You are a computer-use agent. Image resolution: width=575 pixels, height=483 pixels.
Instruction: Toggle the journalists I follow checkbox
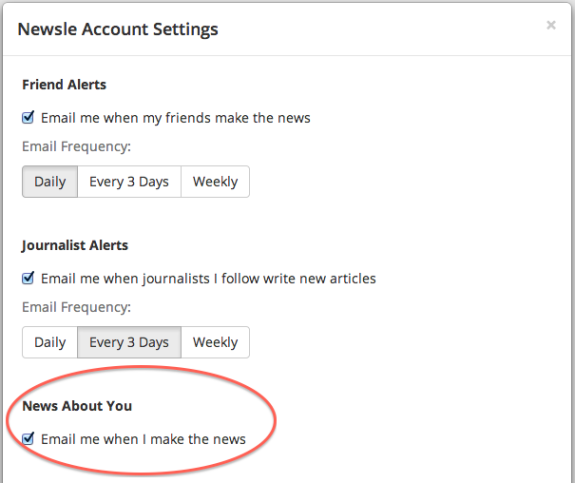tap(28, 278)
